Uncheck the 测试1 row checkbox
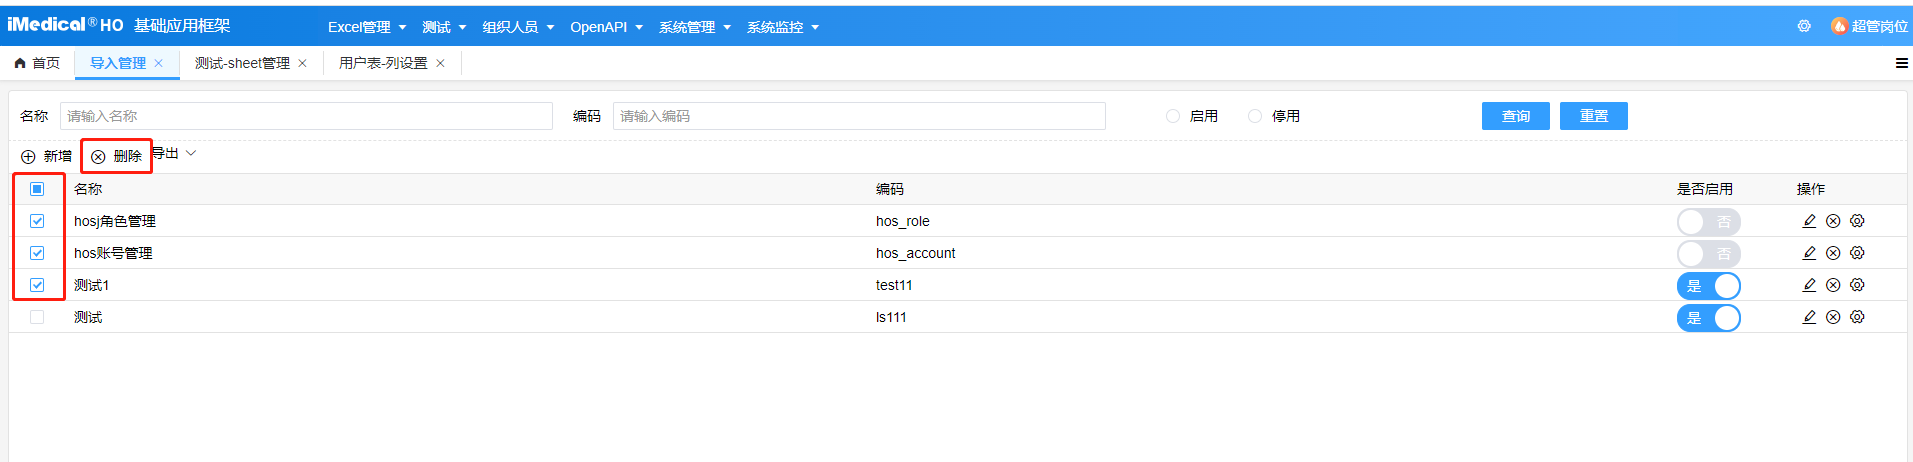This screenshot has height=462, width=1913. 37,285
